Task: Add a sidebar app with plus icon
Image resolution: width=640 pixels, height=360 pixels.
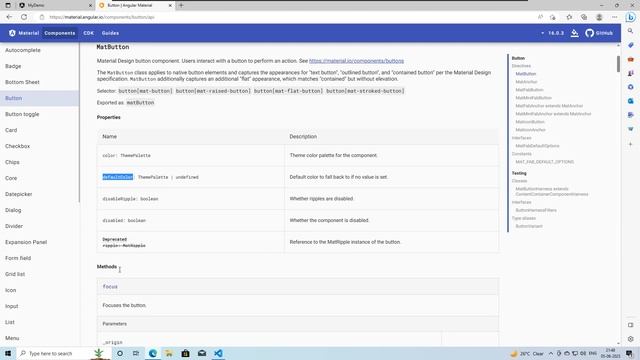Action: tap(631, 144)
